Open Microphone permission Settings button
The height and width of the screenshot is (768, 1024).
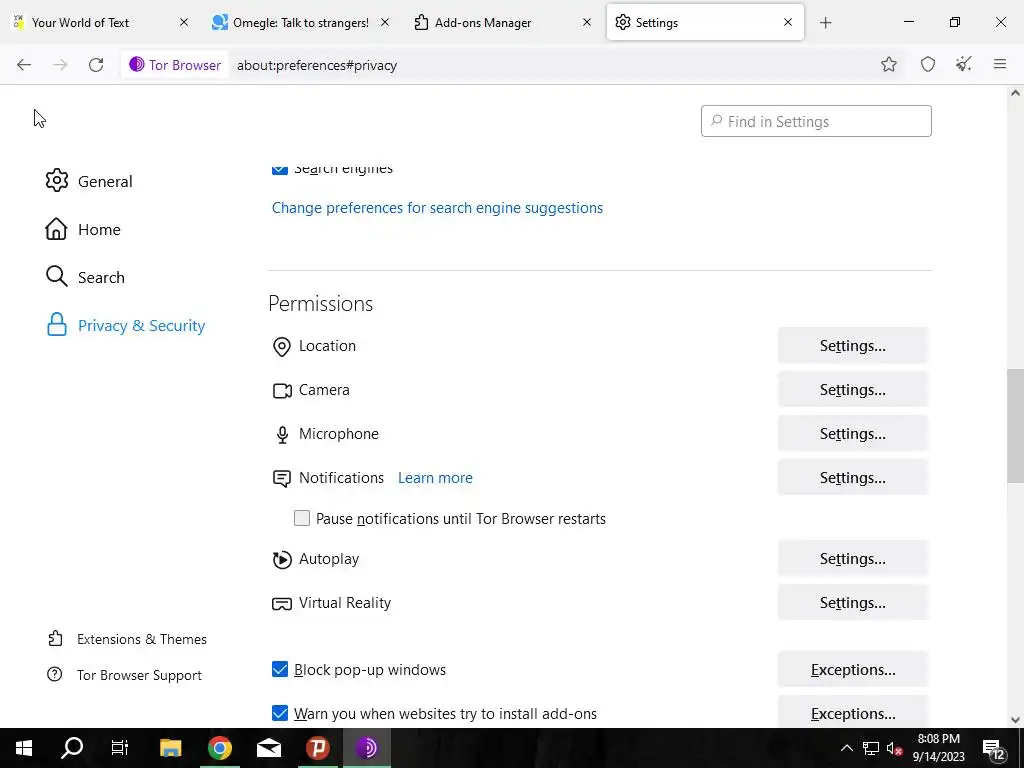tap(852, 434)
